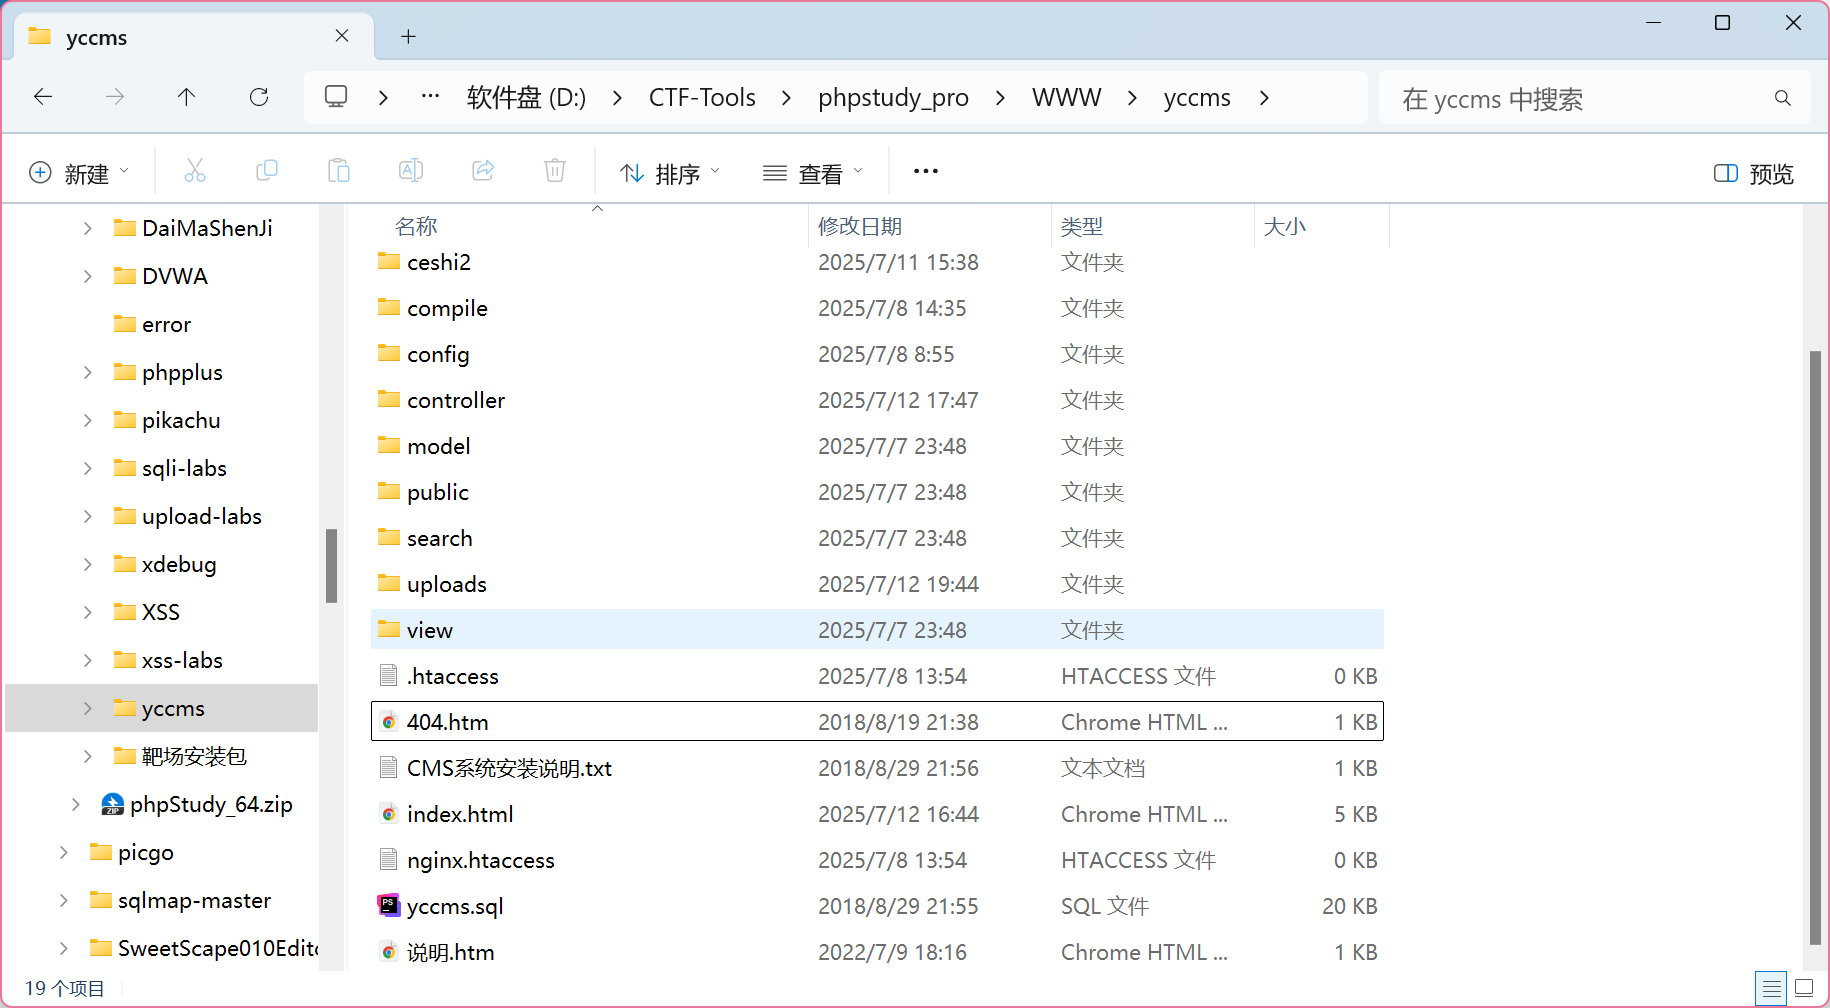Open the 查看 view dropdown
The image size is (1830, 1008).
pos(812,174)
